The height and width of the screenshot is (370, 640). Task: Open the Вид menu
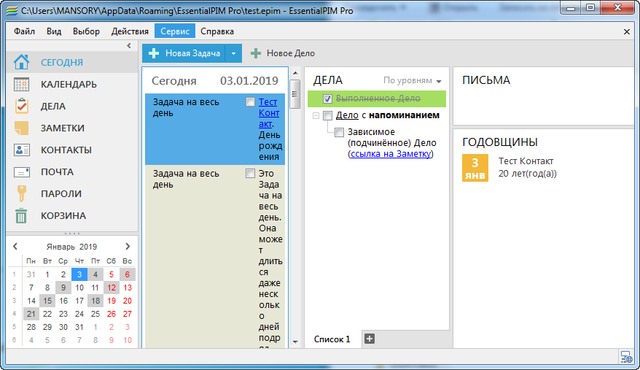[x=54, y=31]
